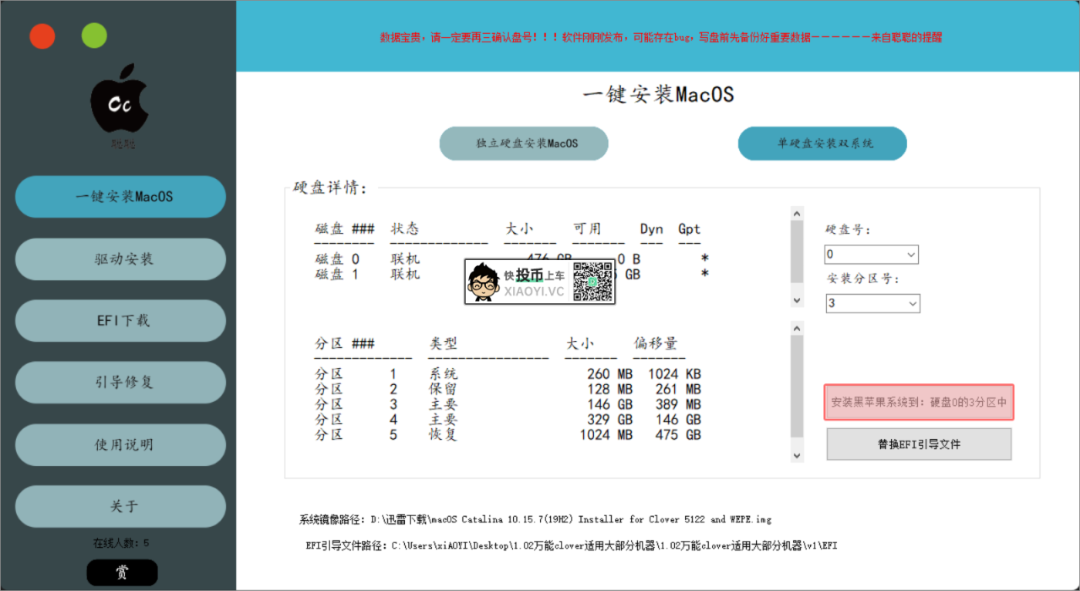Click the 硬盘详情 section label

tap(331, 188)
